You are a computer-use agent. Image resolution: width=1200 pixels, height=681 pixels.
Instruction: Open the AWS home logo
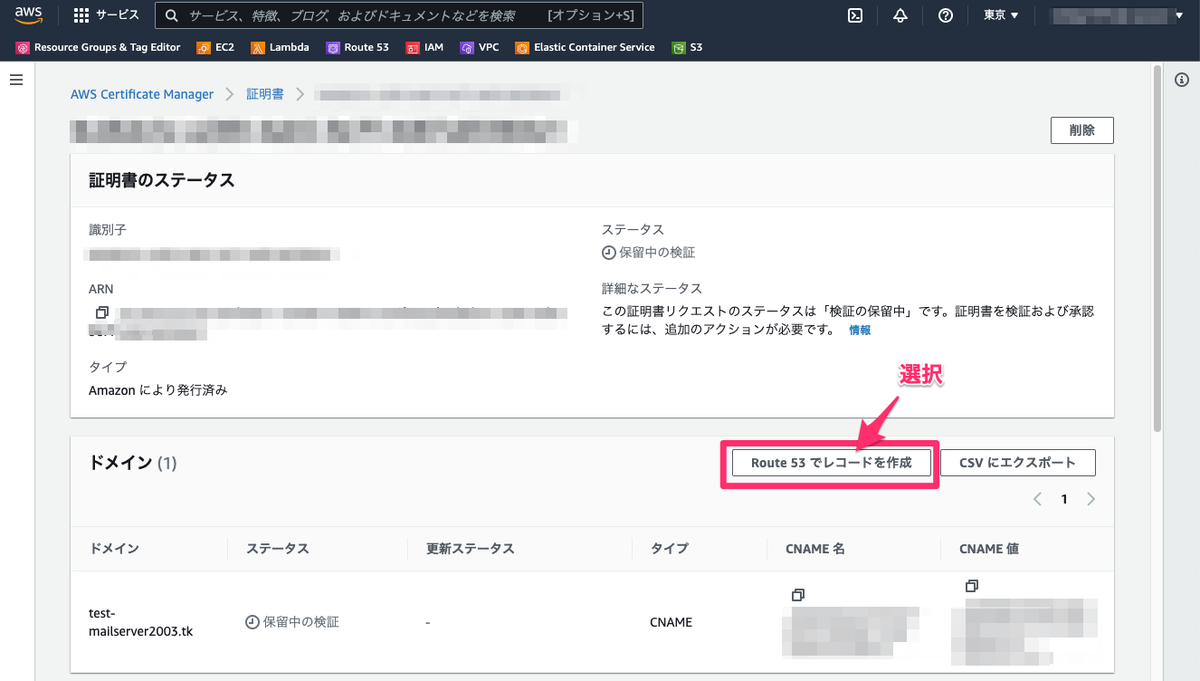(28, 15)
